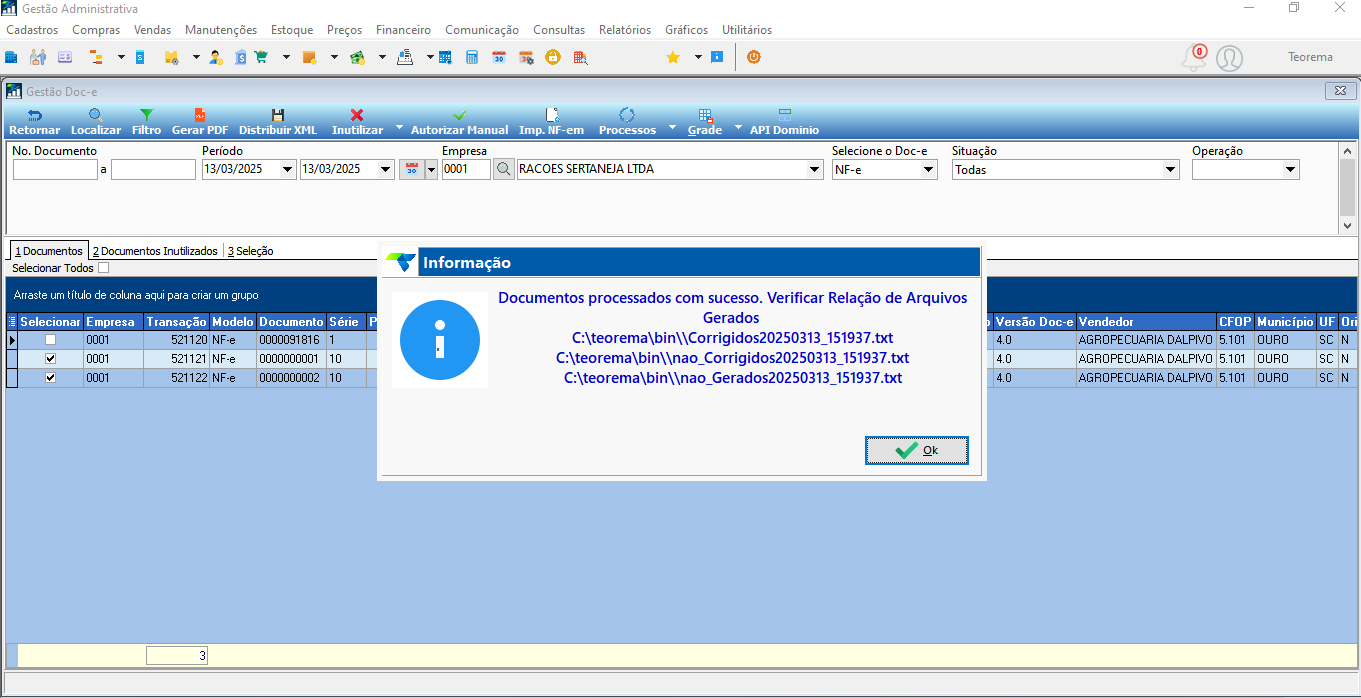The width and height of the screenshot is (1361, 698).
Task: Click the Distribuir XML button
Action: coord(278,122)
